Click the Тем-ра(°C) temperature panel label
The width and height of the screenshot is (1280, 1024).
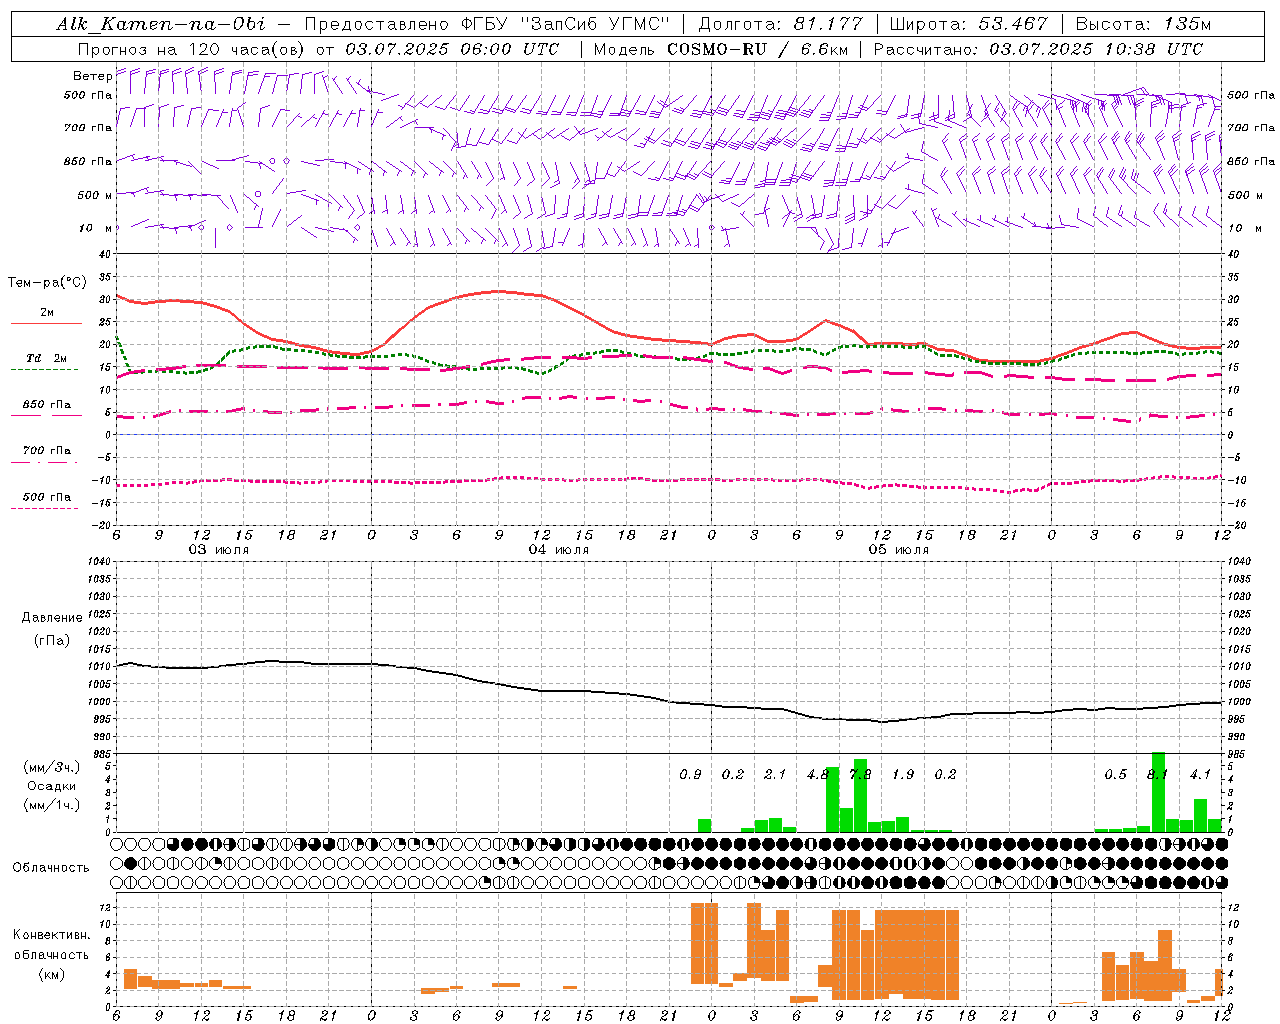[x=47, y=283]
